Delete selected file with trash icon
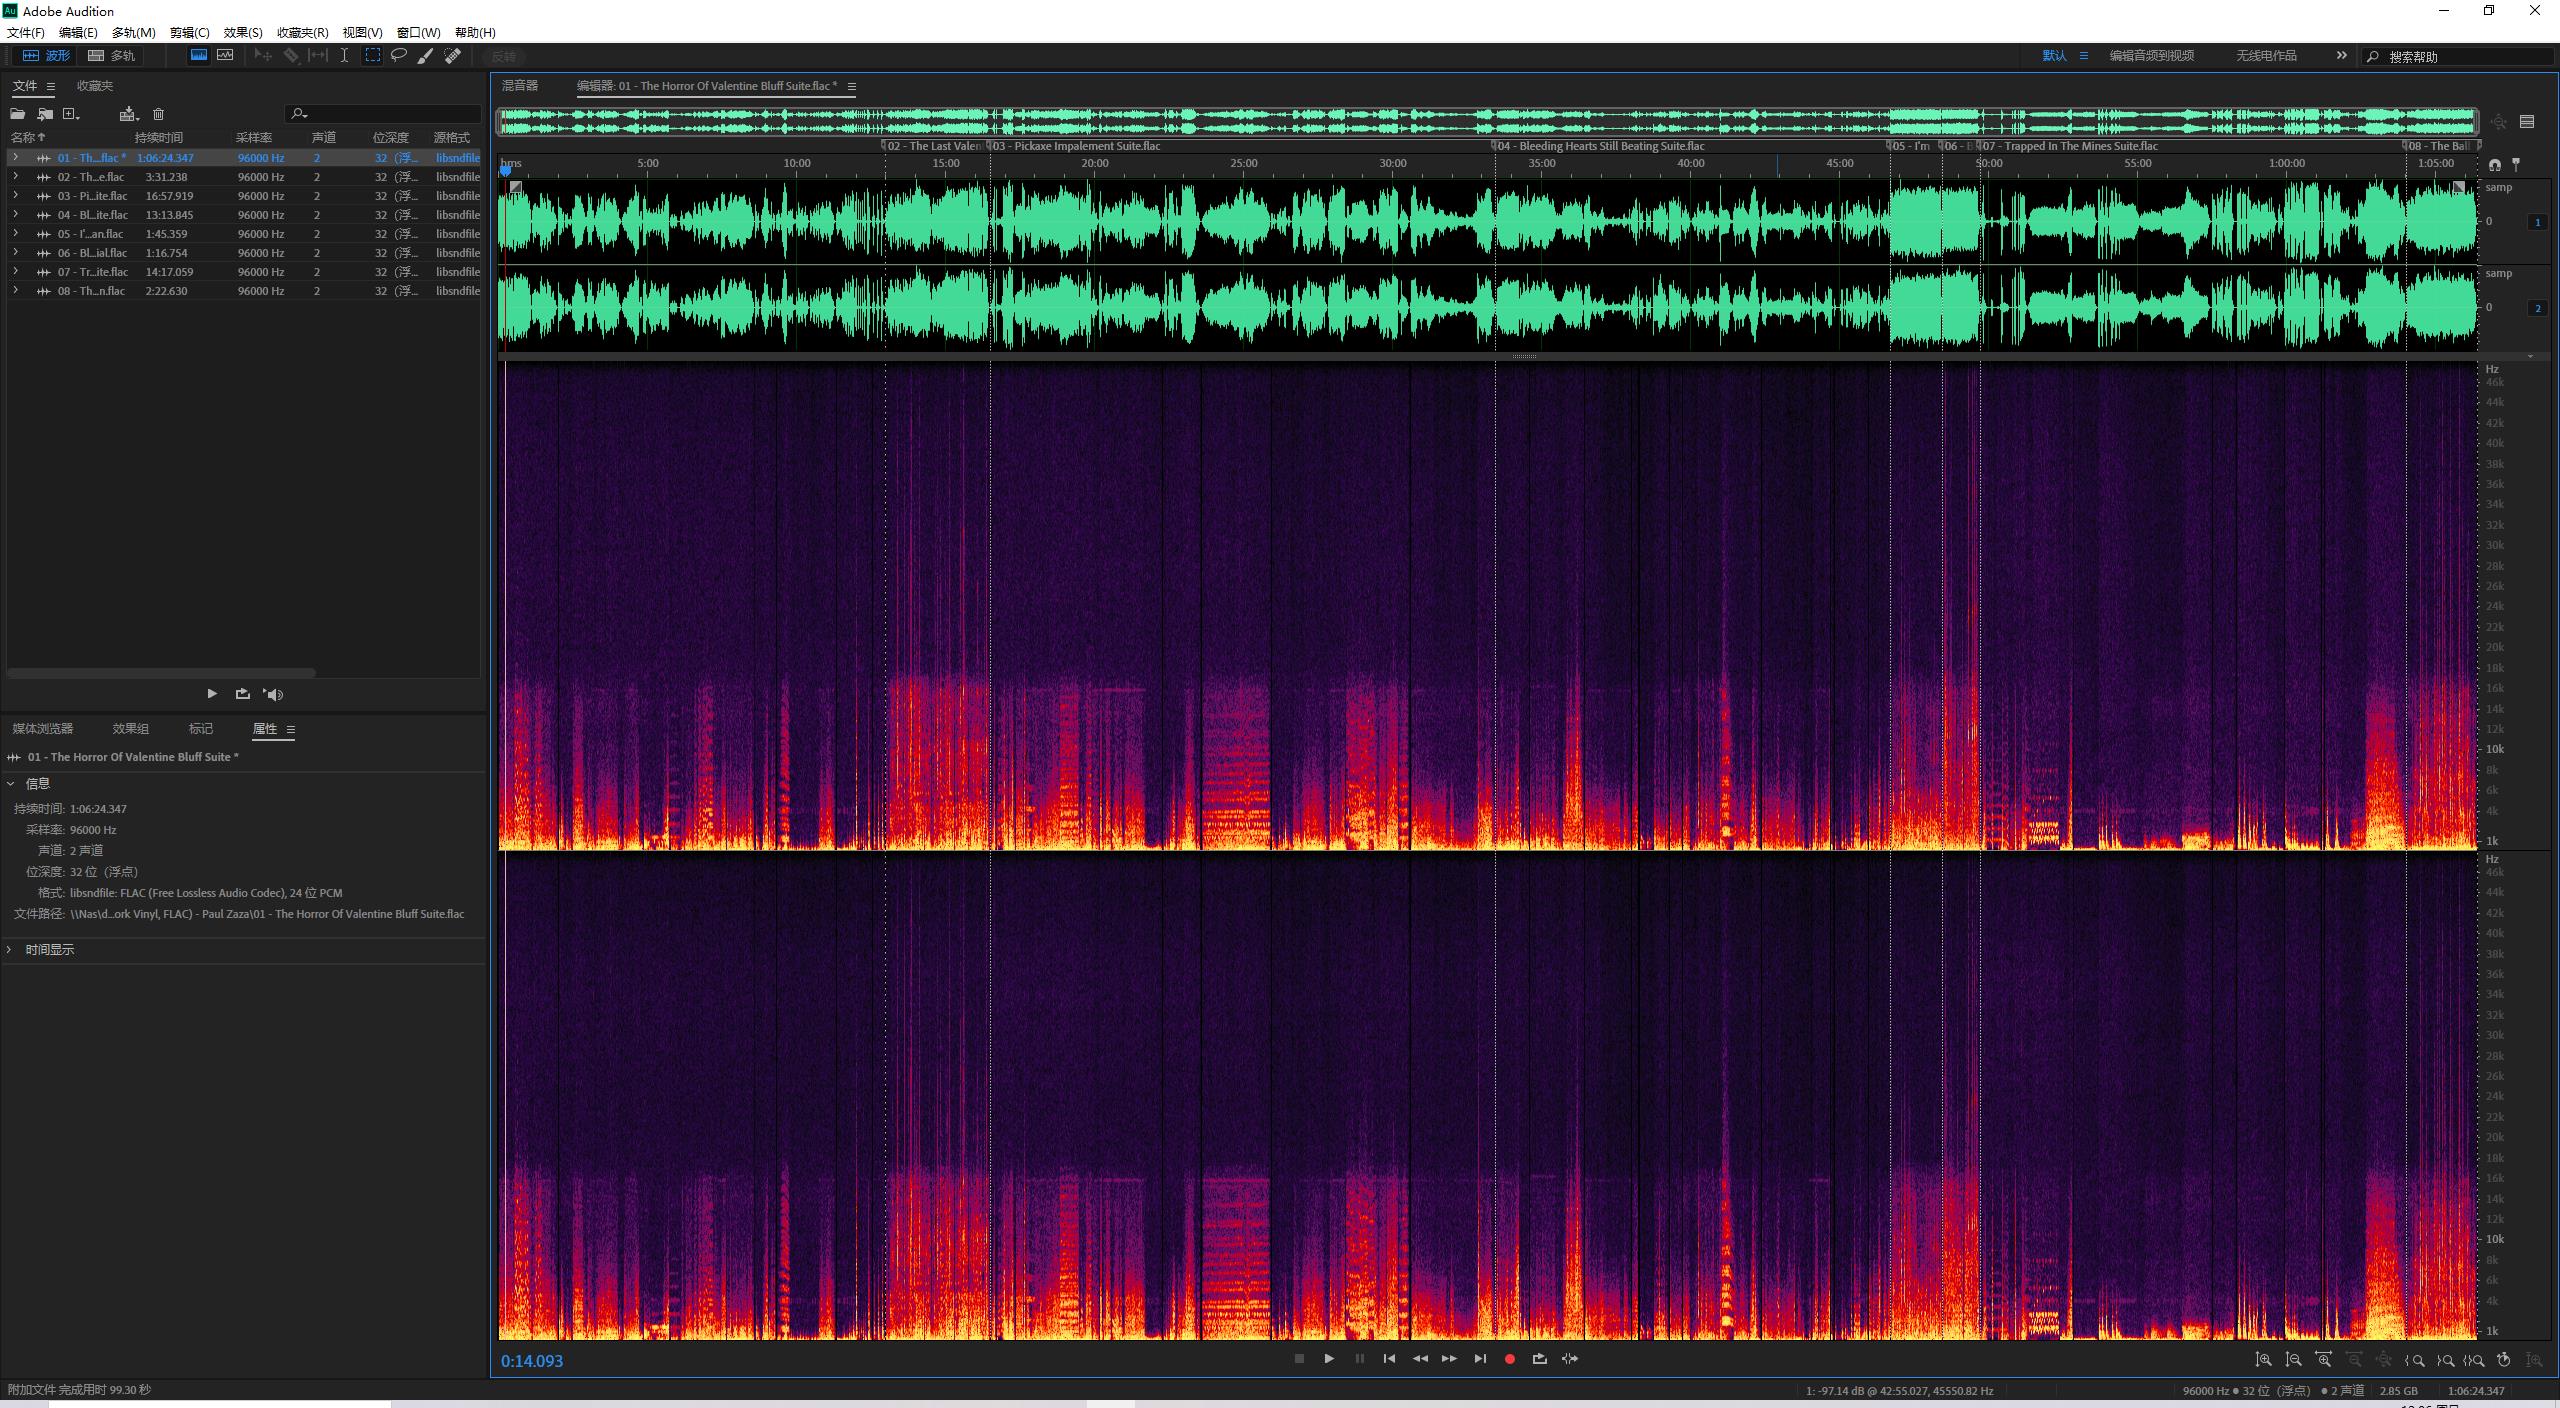The image size is (2560, 1408). (158, 114)
